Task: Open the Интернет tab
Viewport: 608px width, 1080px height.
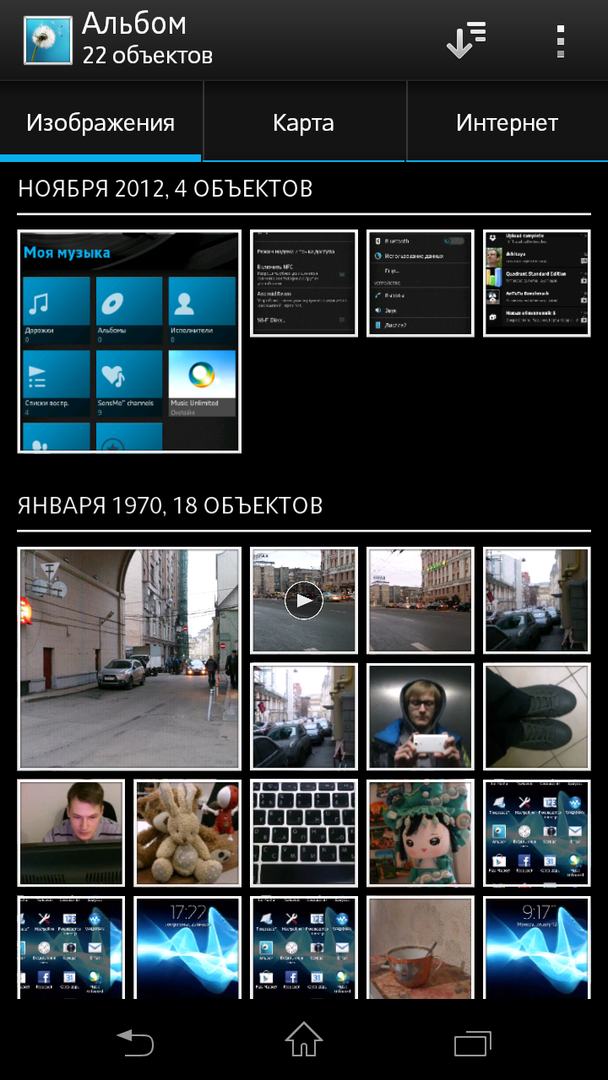Action: coord(506,123)
